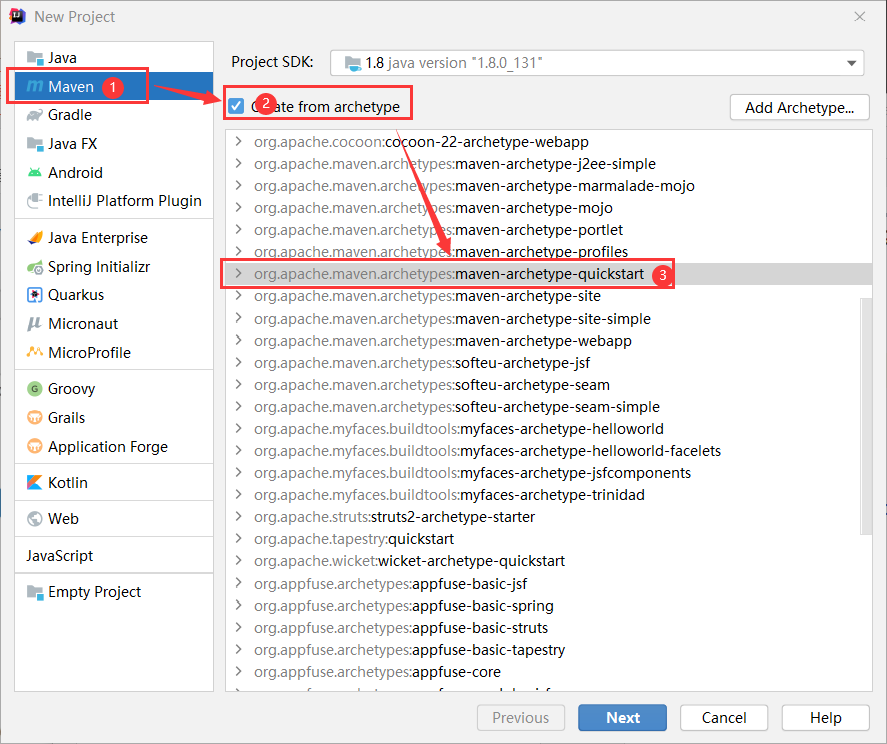The image size is (887, 744).
Task: Select appfuse-basic-struts archetype row
Action: (549, 627)
